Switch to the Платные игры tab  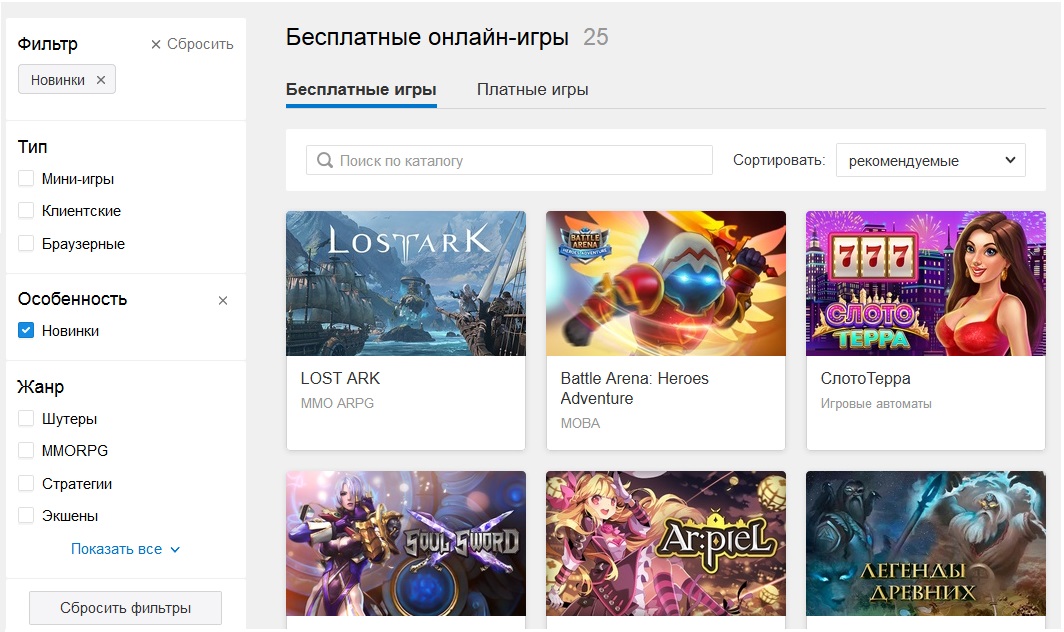pos(533,90)
